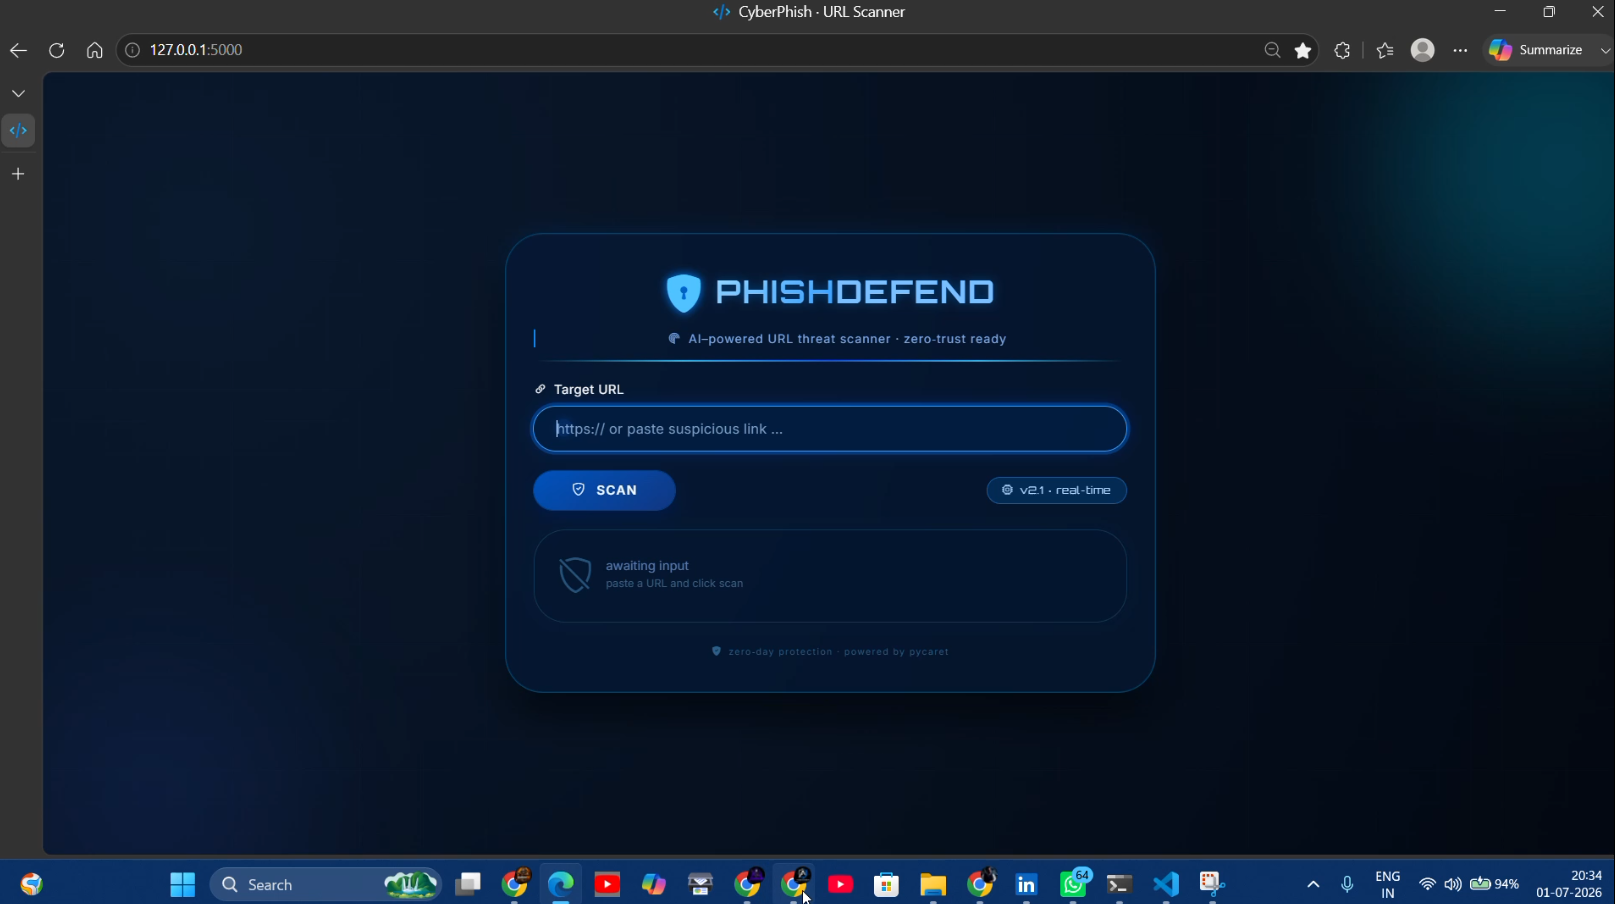Image resolution: width=1615 pixels, height=904 pixels.
Task: Open WhatsApp from the taskbar
Action: [x=1074, y=884]
